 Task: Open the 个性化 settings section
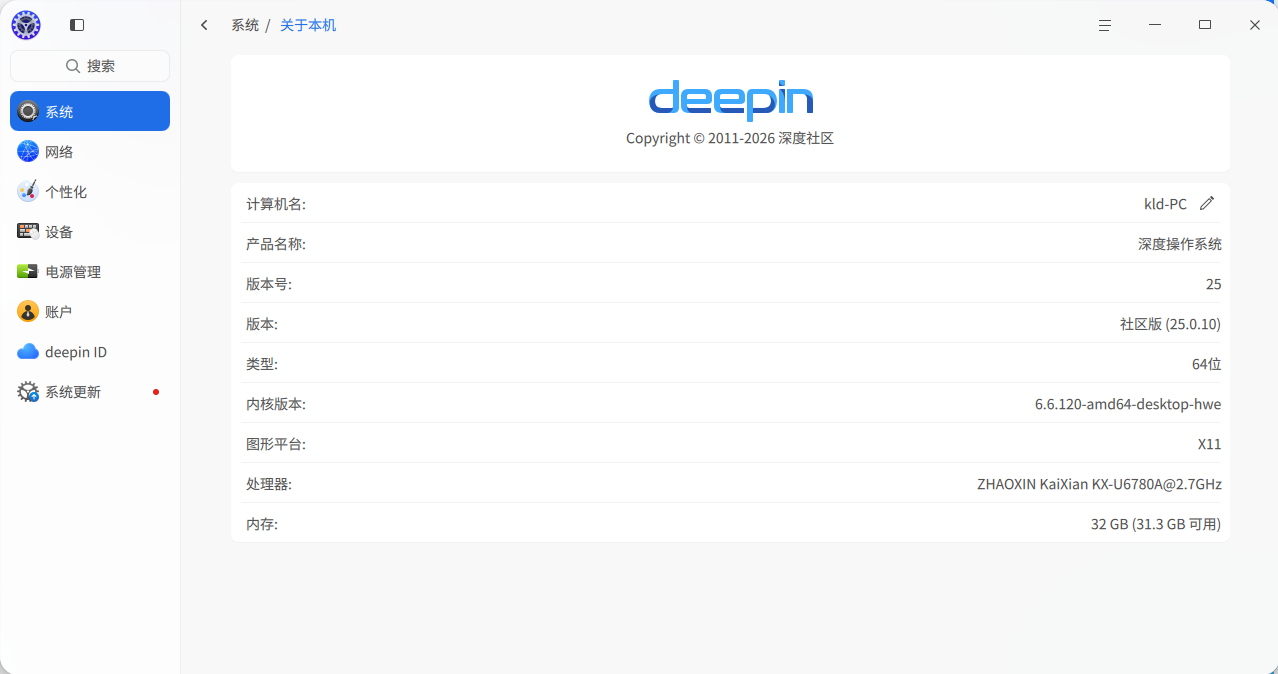coord(90,191)
